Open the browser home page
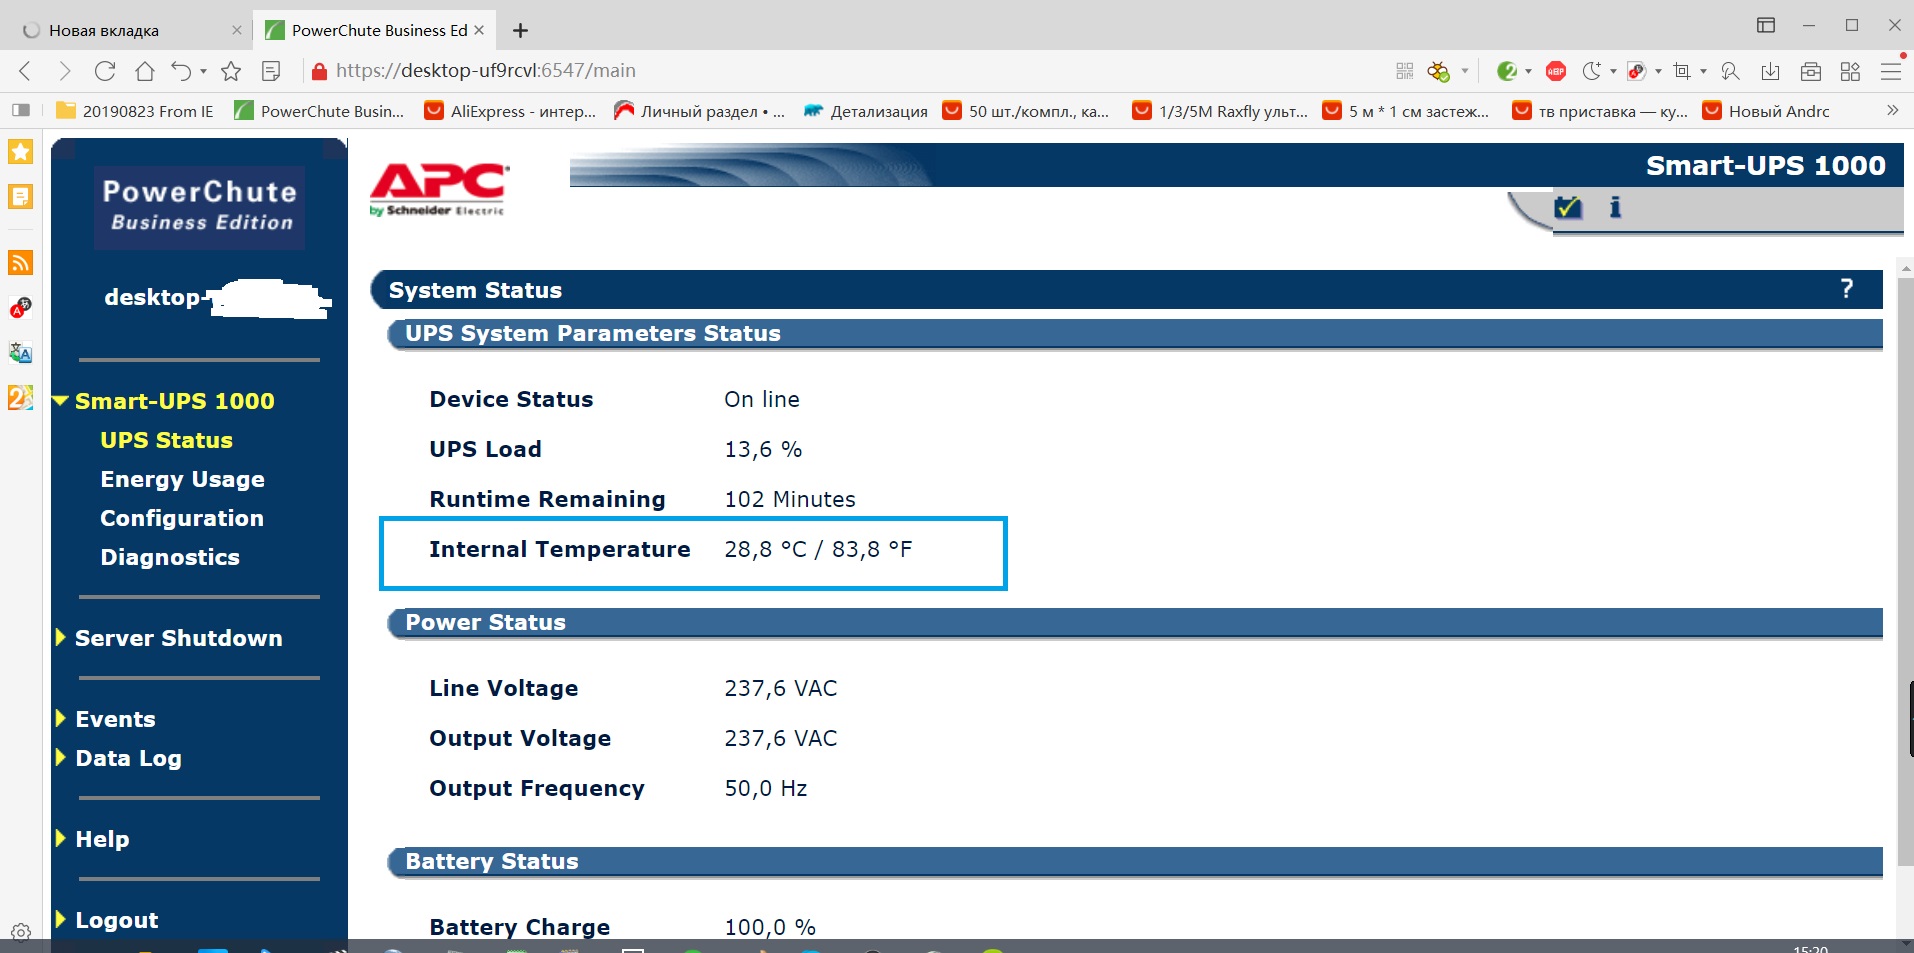The image size is (1914, 953). [x=145, y=71]
